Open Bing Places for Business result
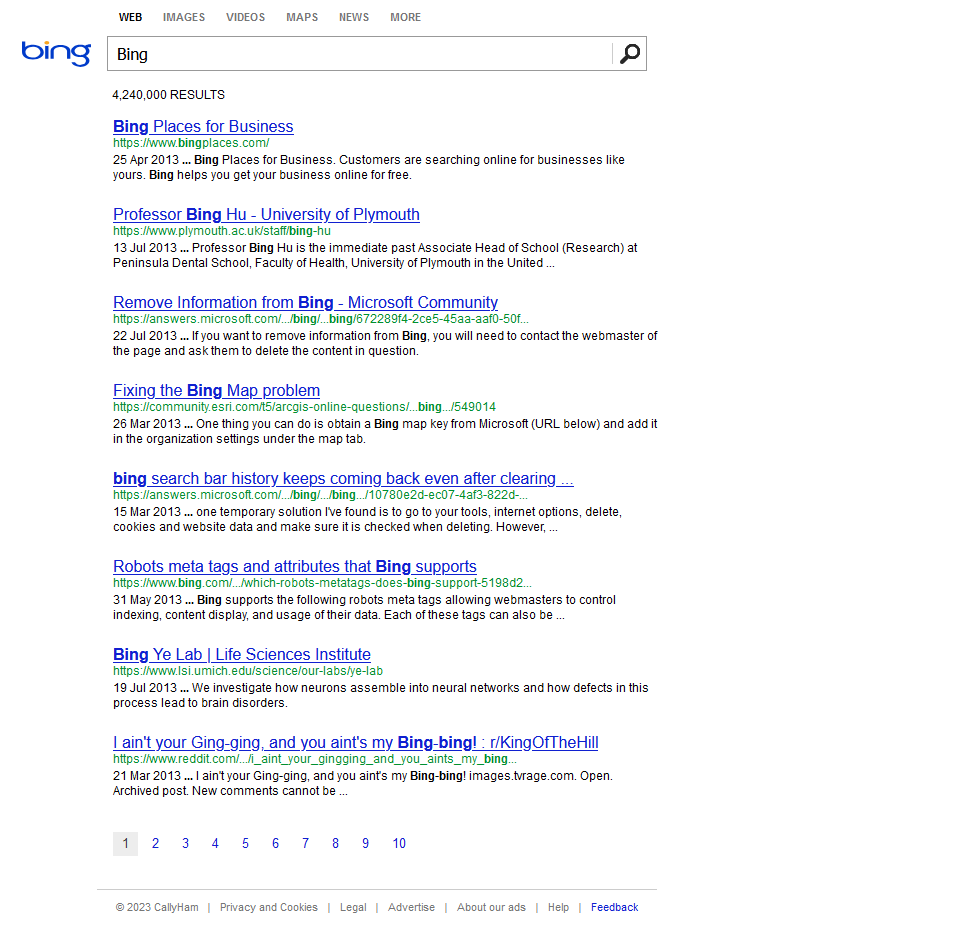Image resolution: width=960 pixels, height=941 pixels. 203,126
